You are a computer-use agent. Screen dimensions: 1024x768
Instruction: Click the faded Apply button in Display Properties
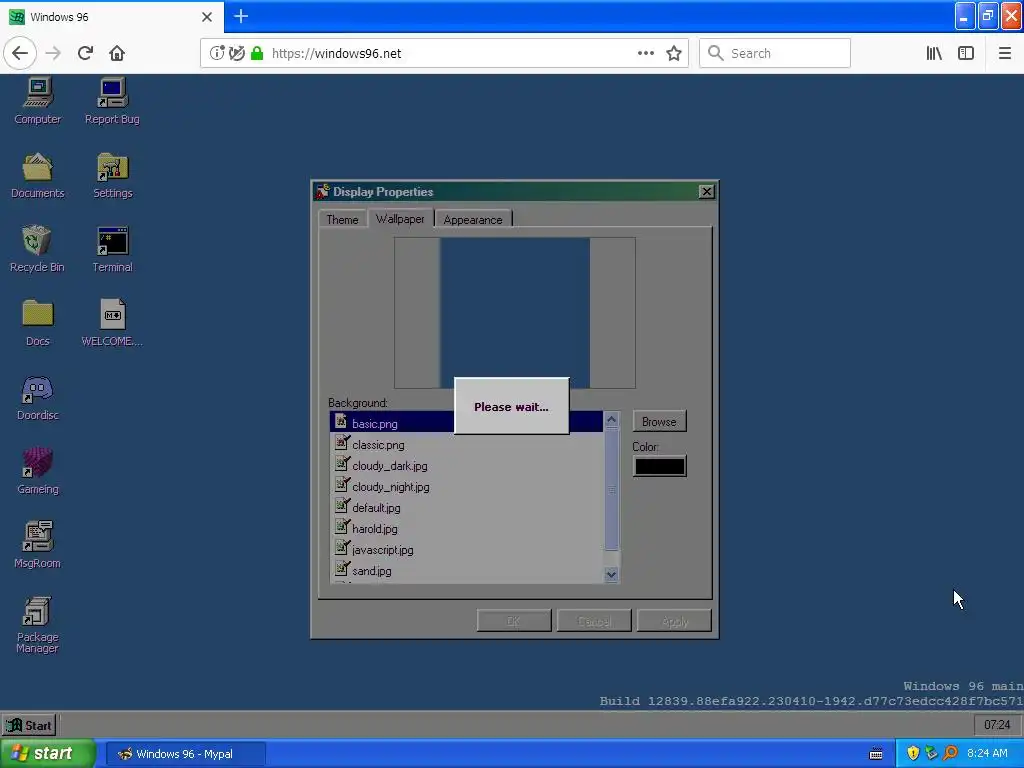[674, 621]
